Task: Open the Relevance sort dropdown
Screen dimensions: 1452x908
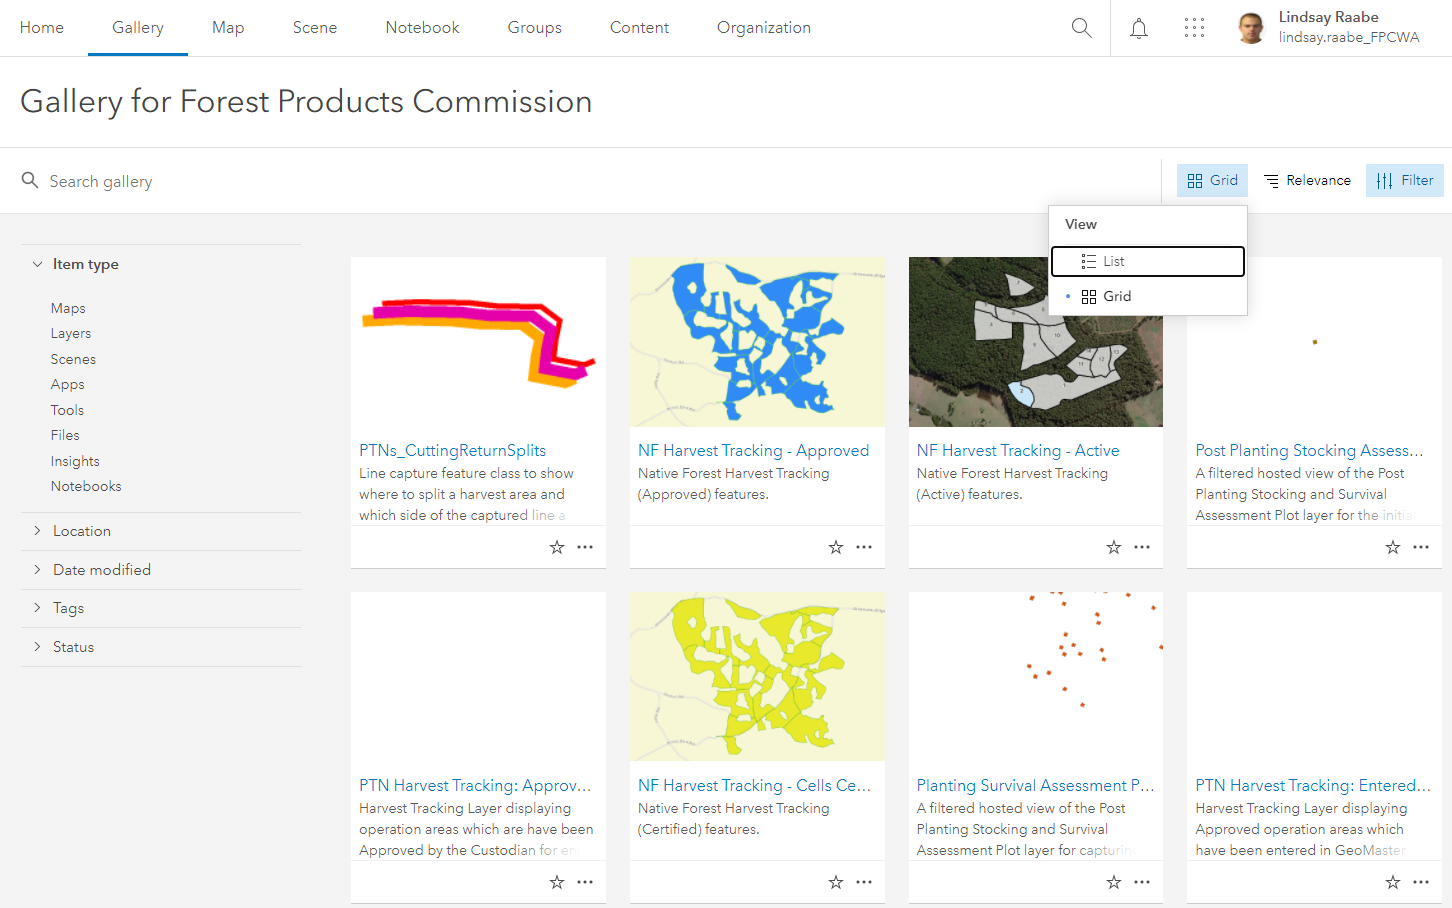Action: pos(1307,180)
